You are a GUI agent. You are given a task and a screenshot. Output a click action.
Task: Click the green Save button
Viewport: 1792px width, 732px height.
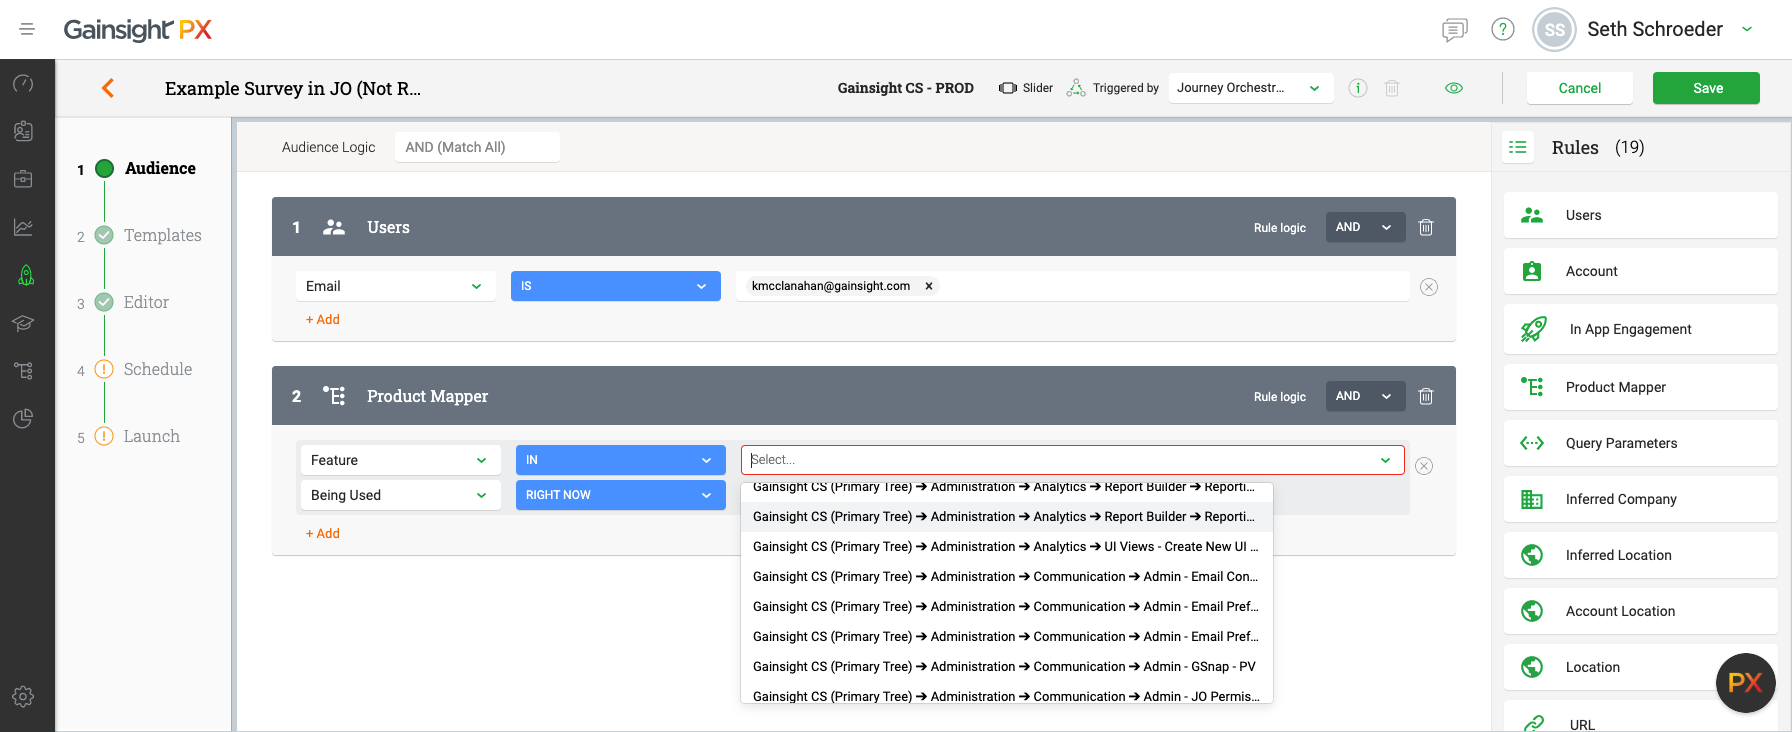click(x=1706, y=88)
